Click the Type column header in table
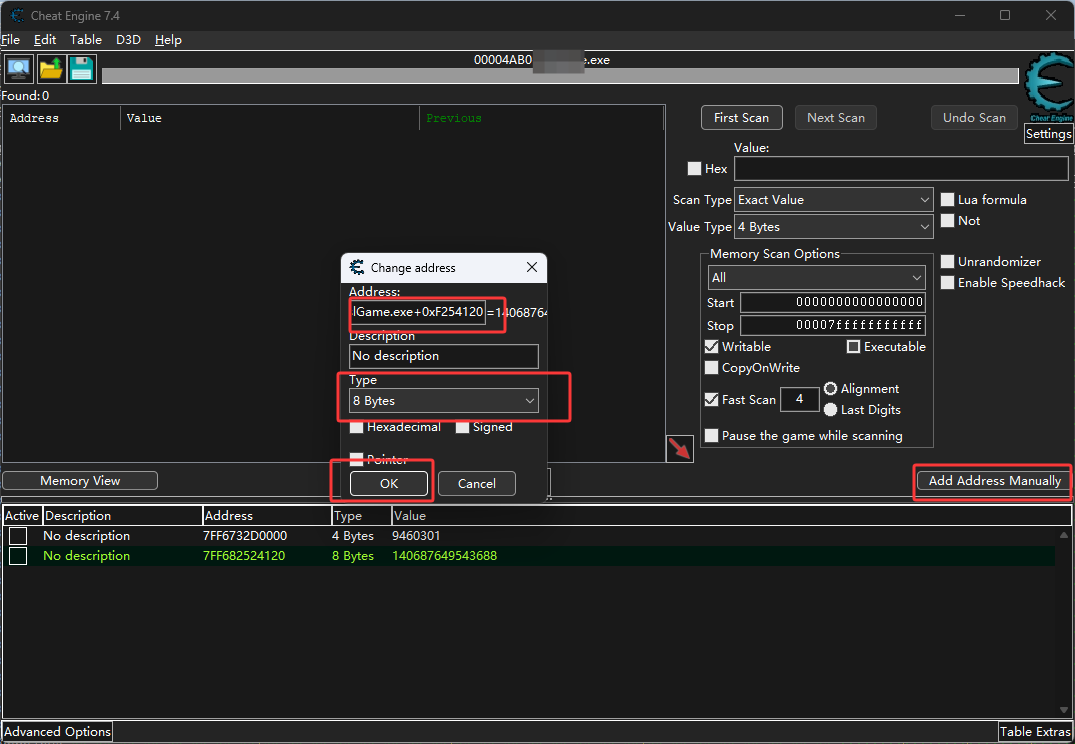 click(x=361, y=516)
